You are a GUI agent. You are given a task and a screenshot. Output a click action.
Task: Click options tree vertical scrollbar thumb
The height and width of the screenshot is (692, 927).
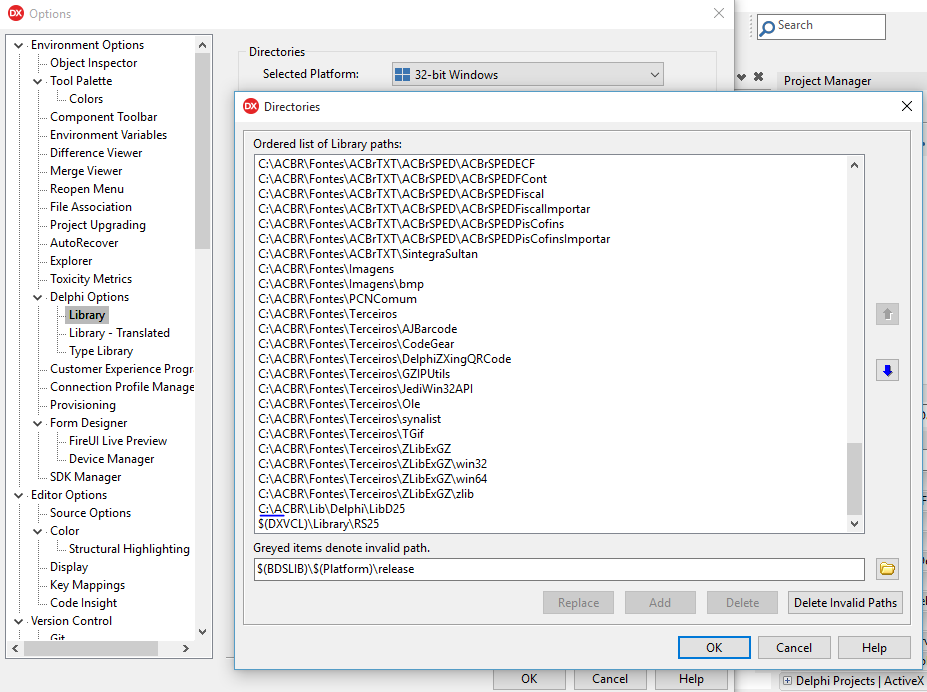(x=202, y=151)
